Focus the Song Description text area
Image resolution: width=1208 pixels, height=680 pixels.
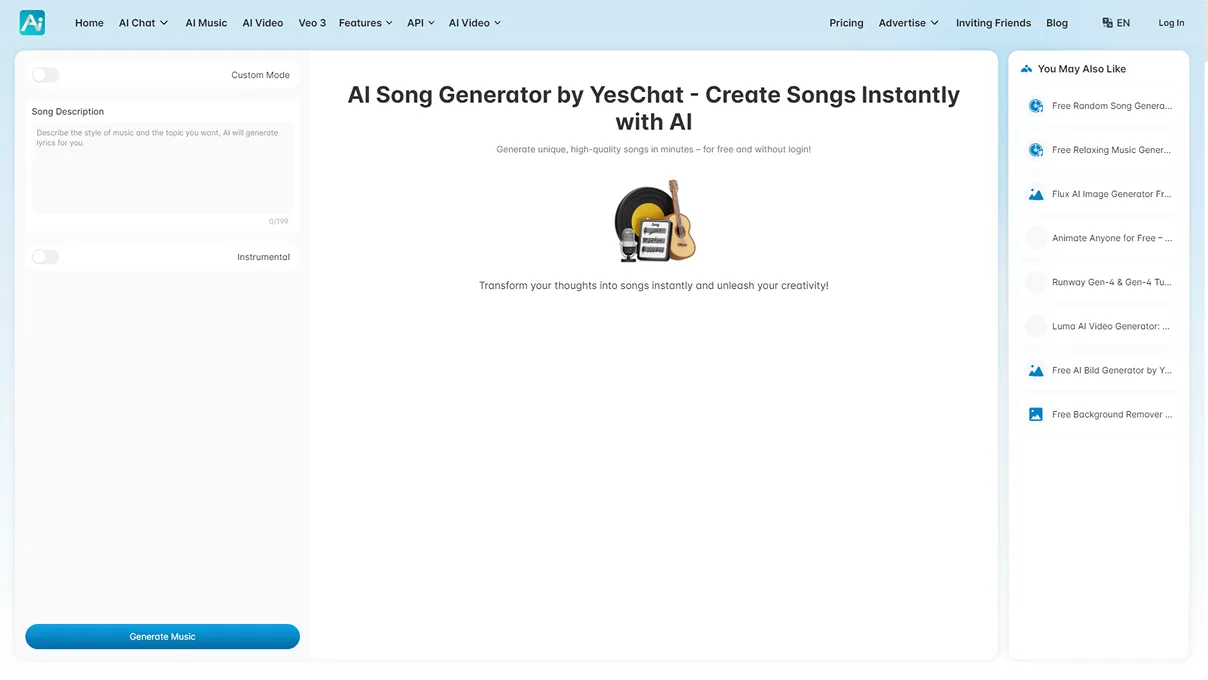(x=162, y=168)
